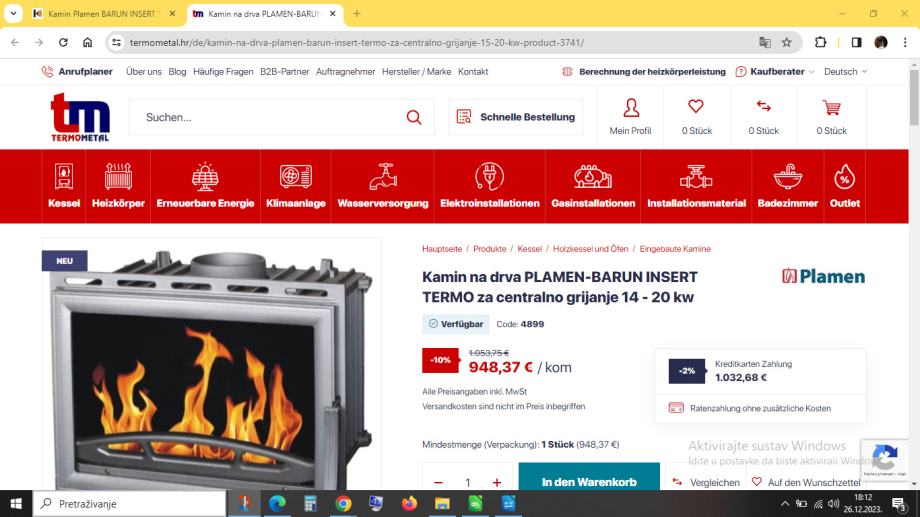Open Hersteller / Marke menu item
Screen dimensions: 920x517
(x=417, y=72)
